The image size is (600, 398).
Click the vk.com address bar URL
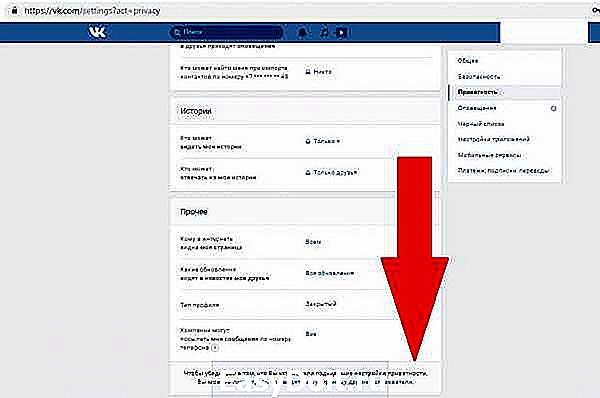coord(92,11)
